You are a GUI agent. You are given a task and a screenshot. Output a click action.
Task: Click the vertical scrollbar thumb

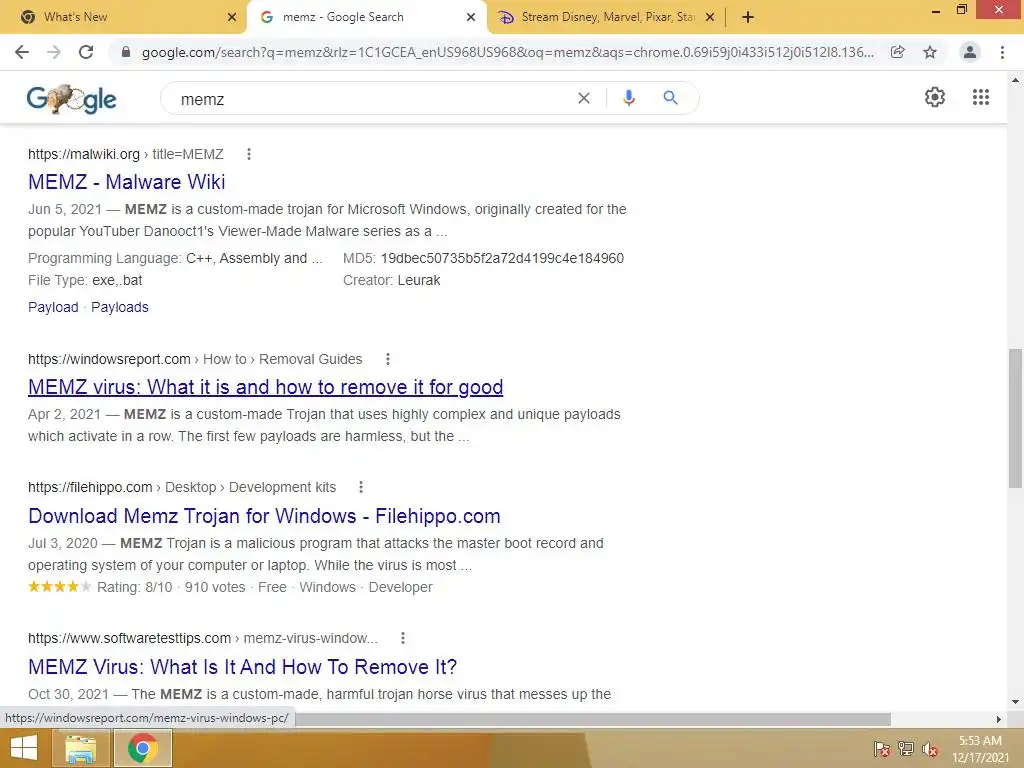(1015, 418)
